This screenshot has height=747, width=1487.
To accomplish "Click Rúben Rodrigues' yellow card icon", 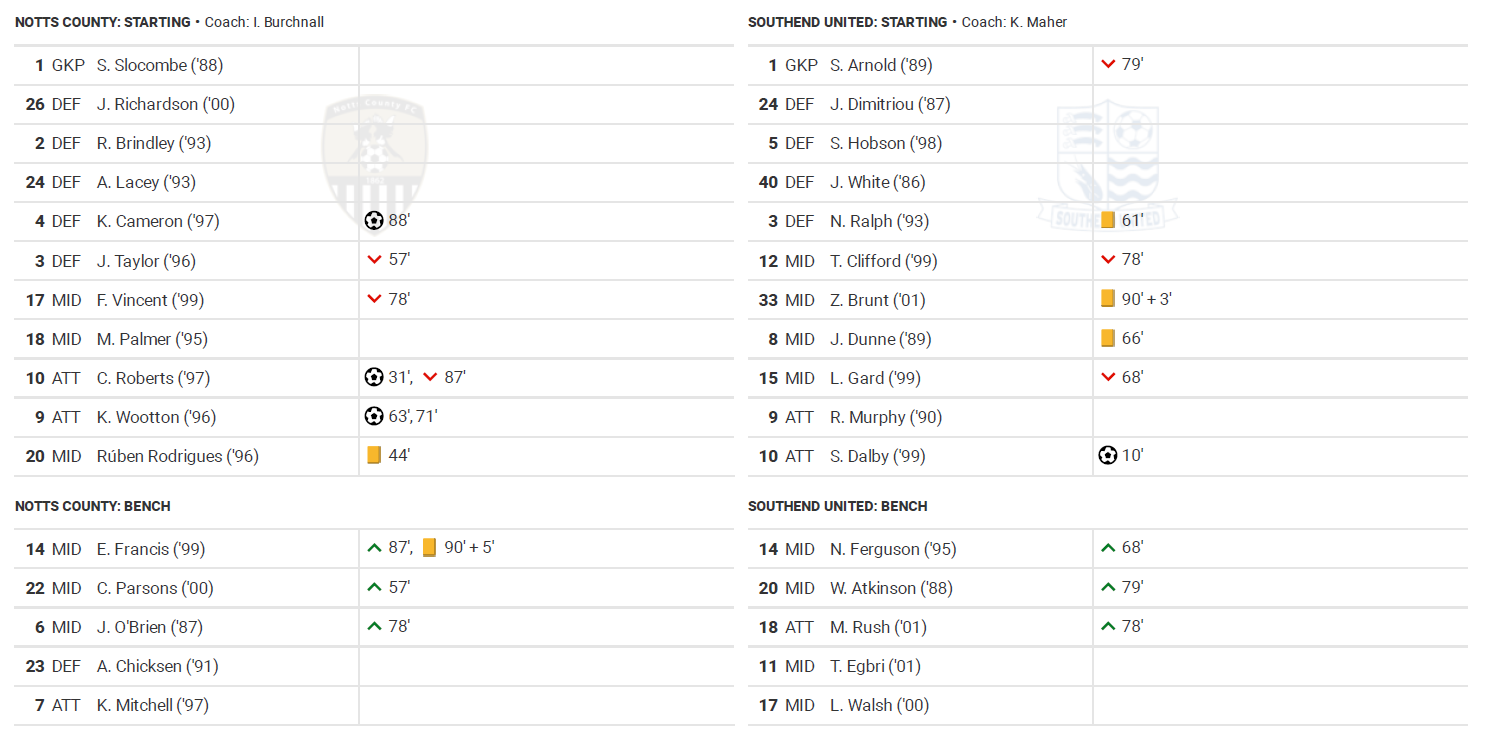I will coord(374,456).
